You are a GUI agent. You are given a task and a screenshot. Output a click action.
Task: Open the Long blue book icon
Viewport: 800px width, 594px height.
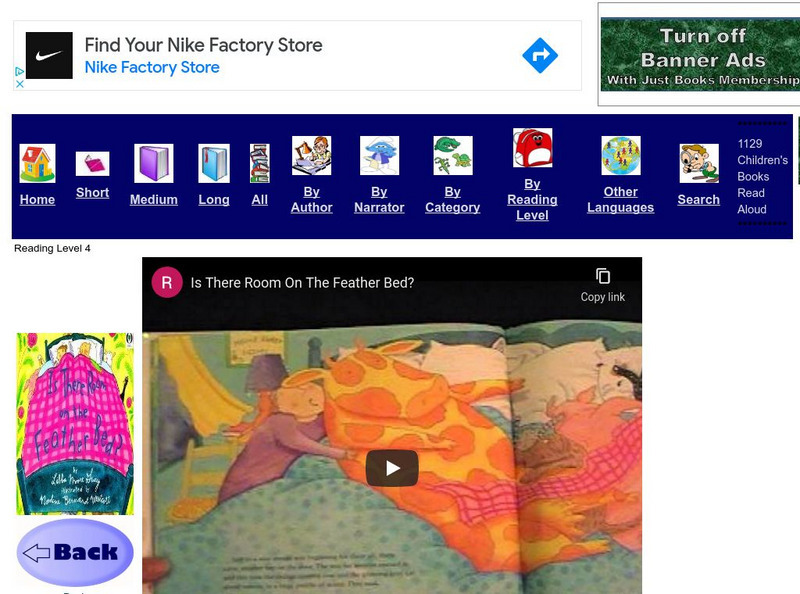(213, 164)
